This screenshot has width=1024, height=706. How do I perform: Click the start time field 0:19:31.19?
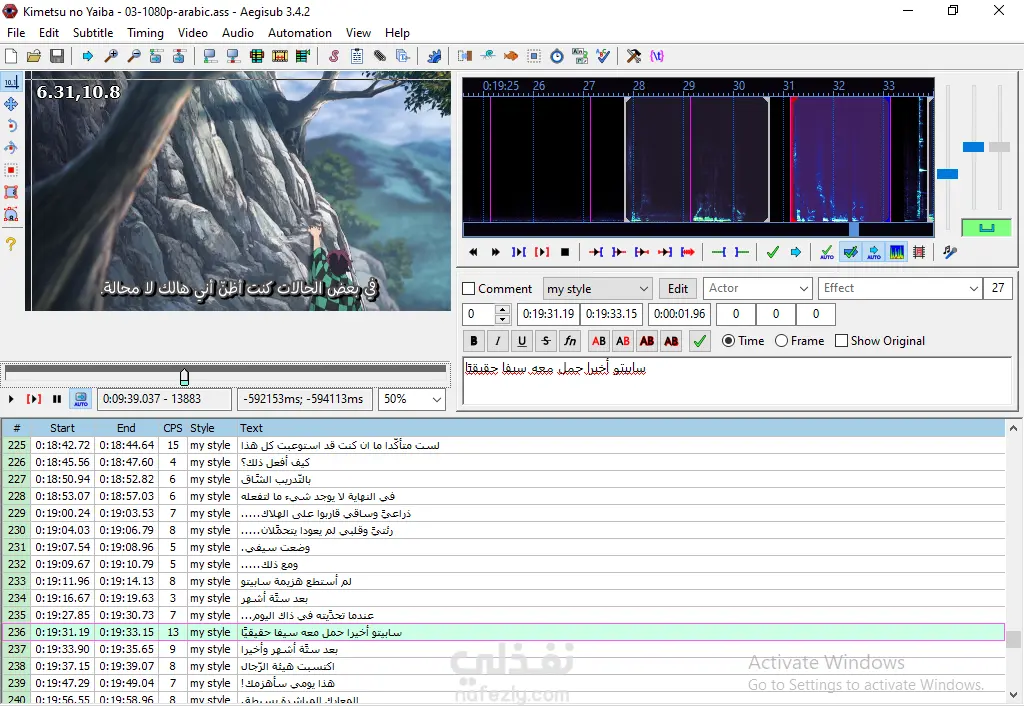coord(548,314)
